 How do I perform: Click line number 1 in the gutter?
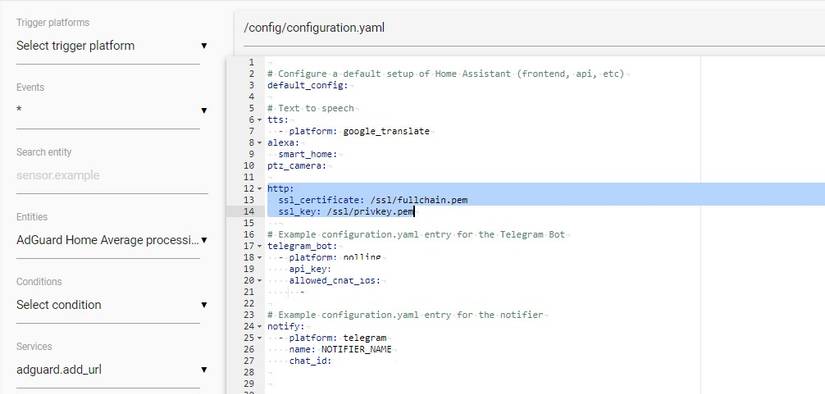click(251, 62)
